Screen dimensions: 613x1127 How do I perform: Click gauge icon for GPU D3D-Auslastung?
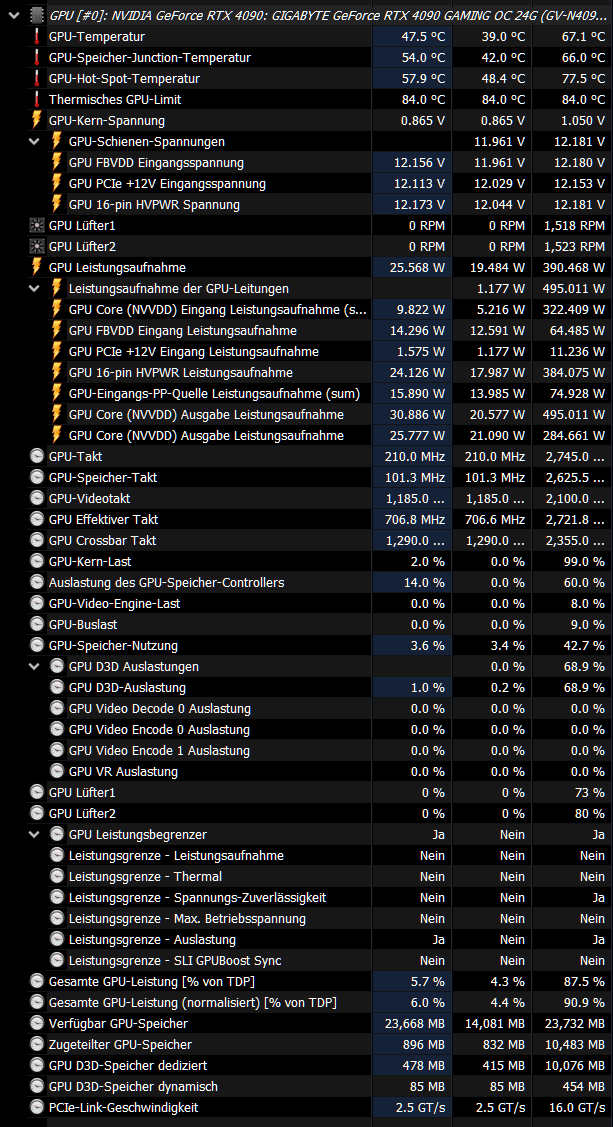click(57, 687)
